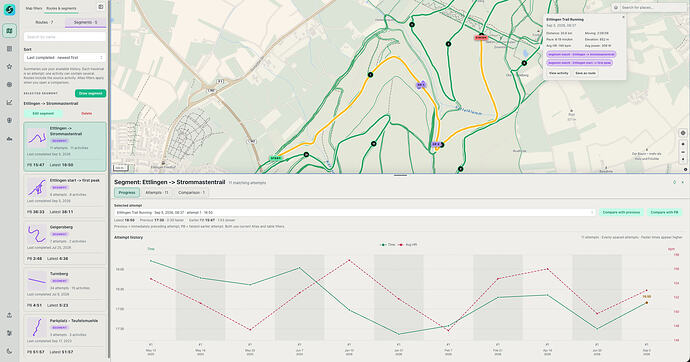Click Compare with previous button
Screen dimensions: 690x362
[621, 212]
